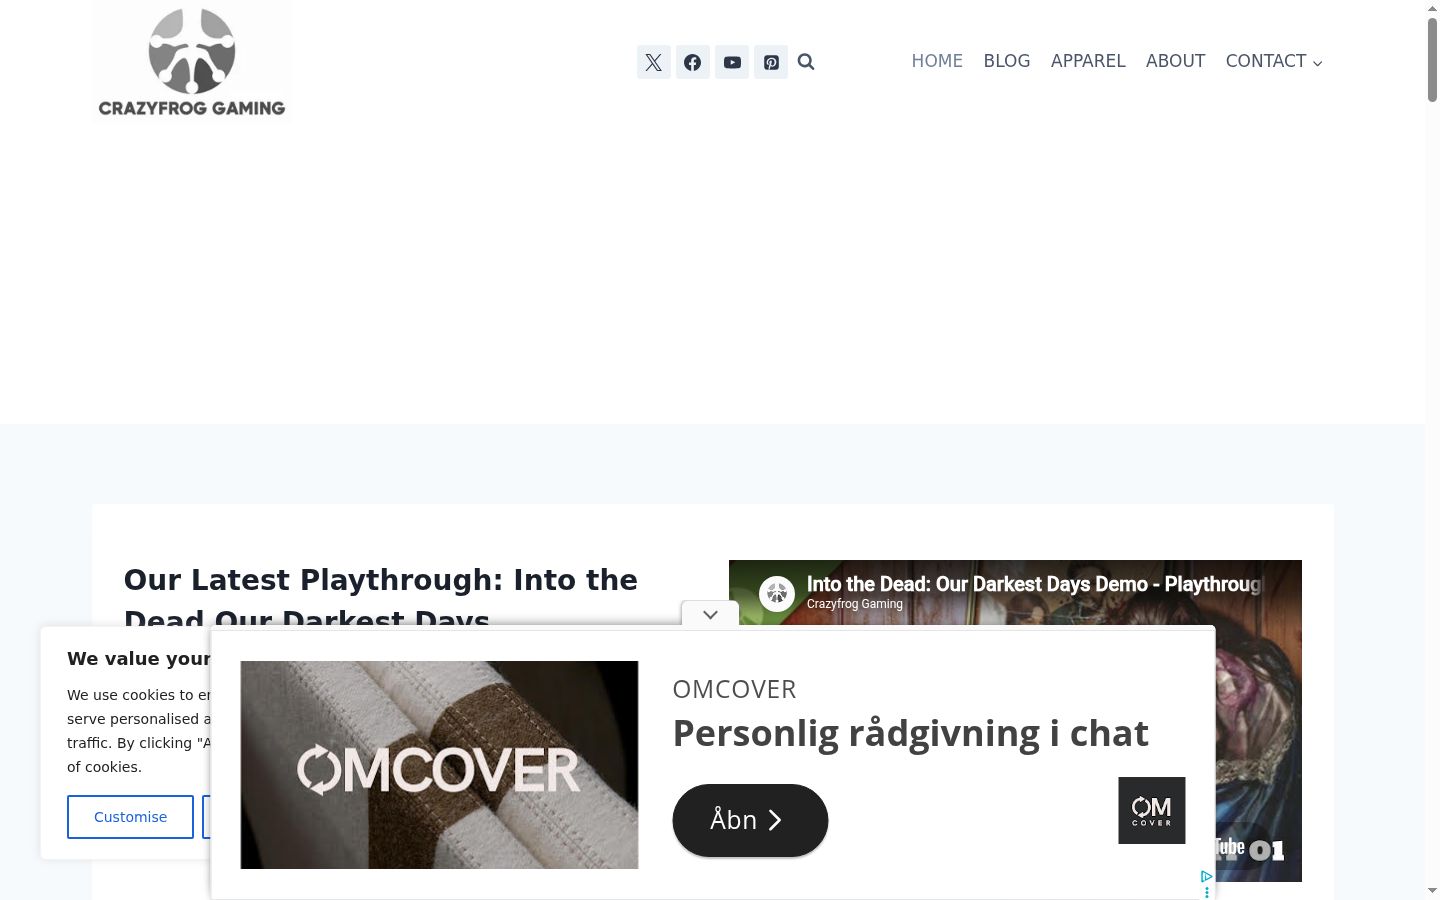Click the AdChoices icon on the ad
Viewport: 1440px width, 900px height.
click(x=1207, y=877)
